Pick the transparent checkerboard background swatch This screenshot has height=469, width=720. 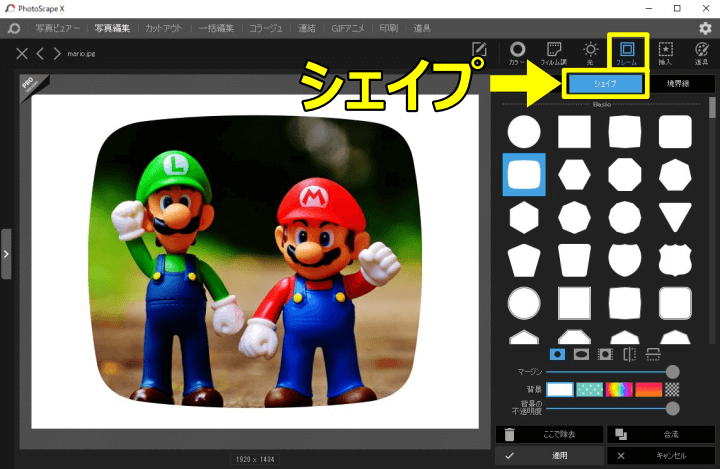[672, 390]
